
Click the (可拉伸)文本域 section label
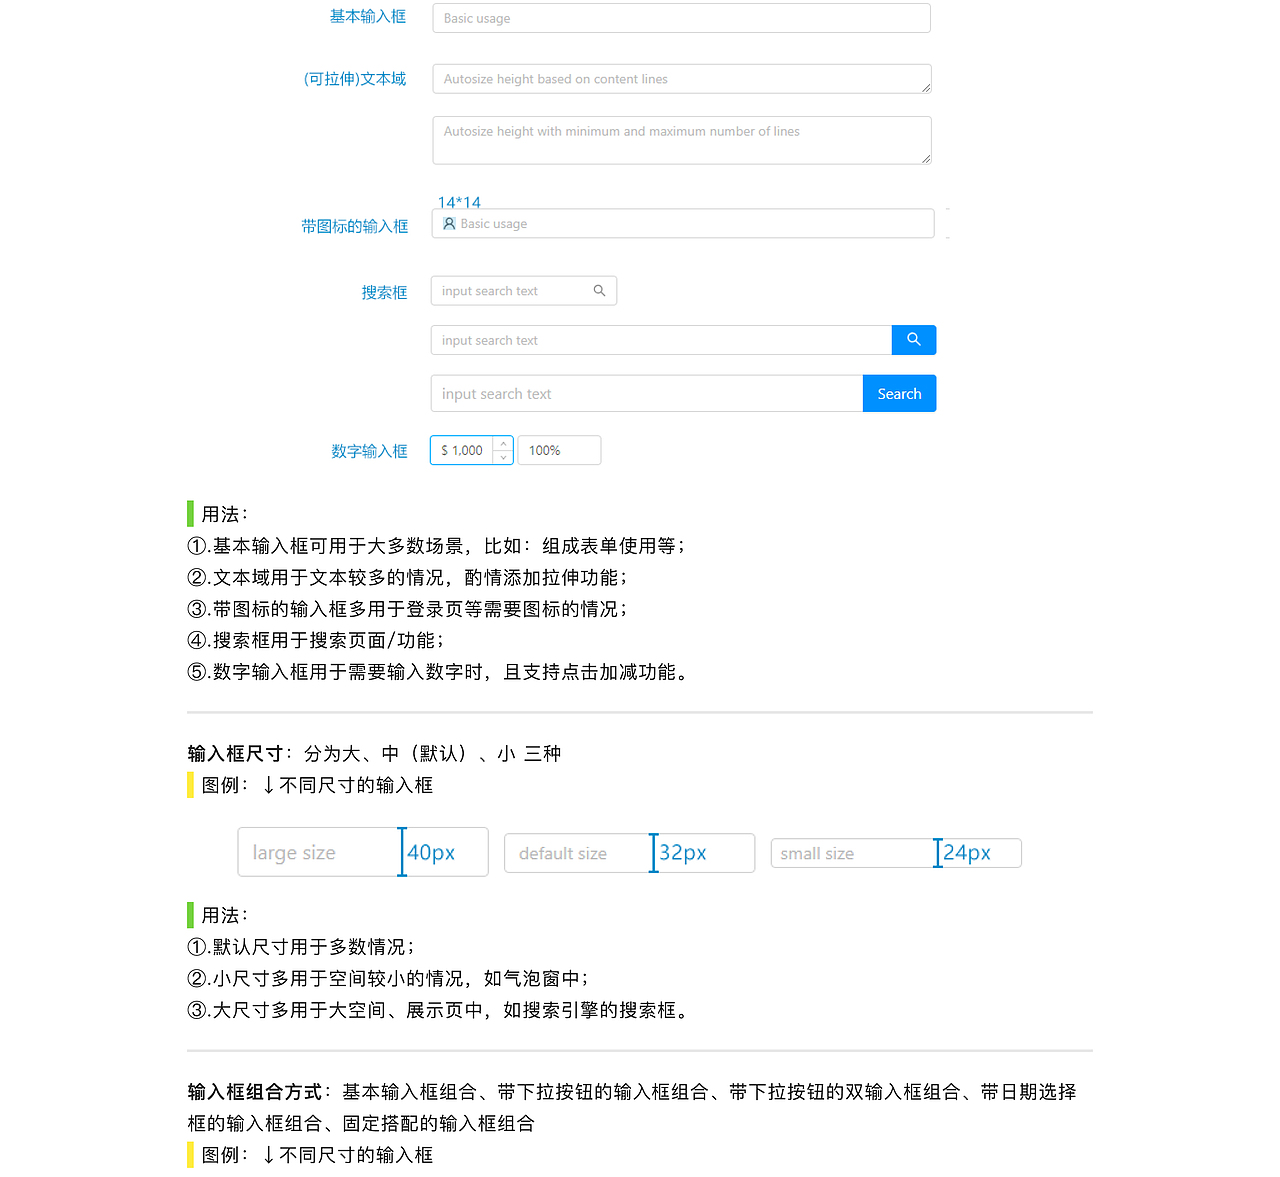[x=355, y=78]
